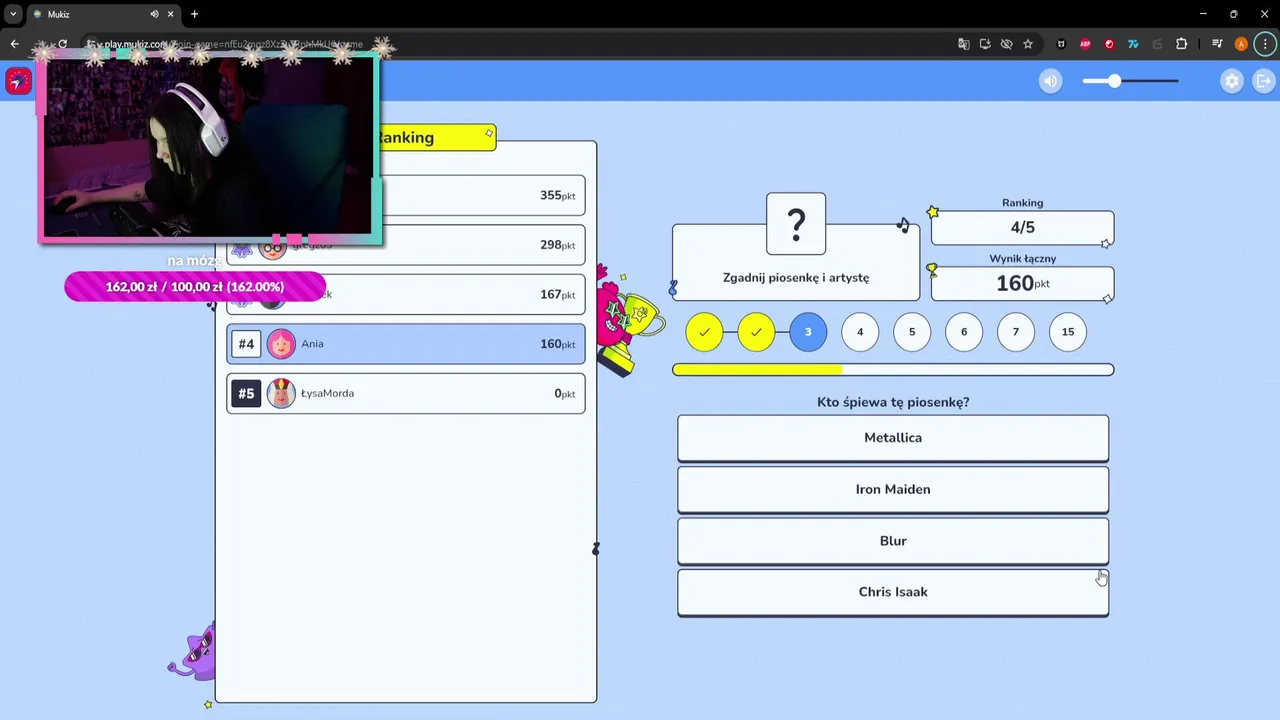Select ŁysaMorda's #5 ranking row
1280x720 pixels.
pyautogui.click(x=406, y=393)
